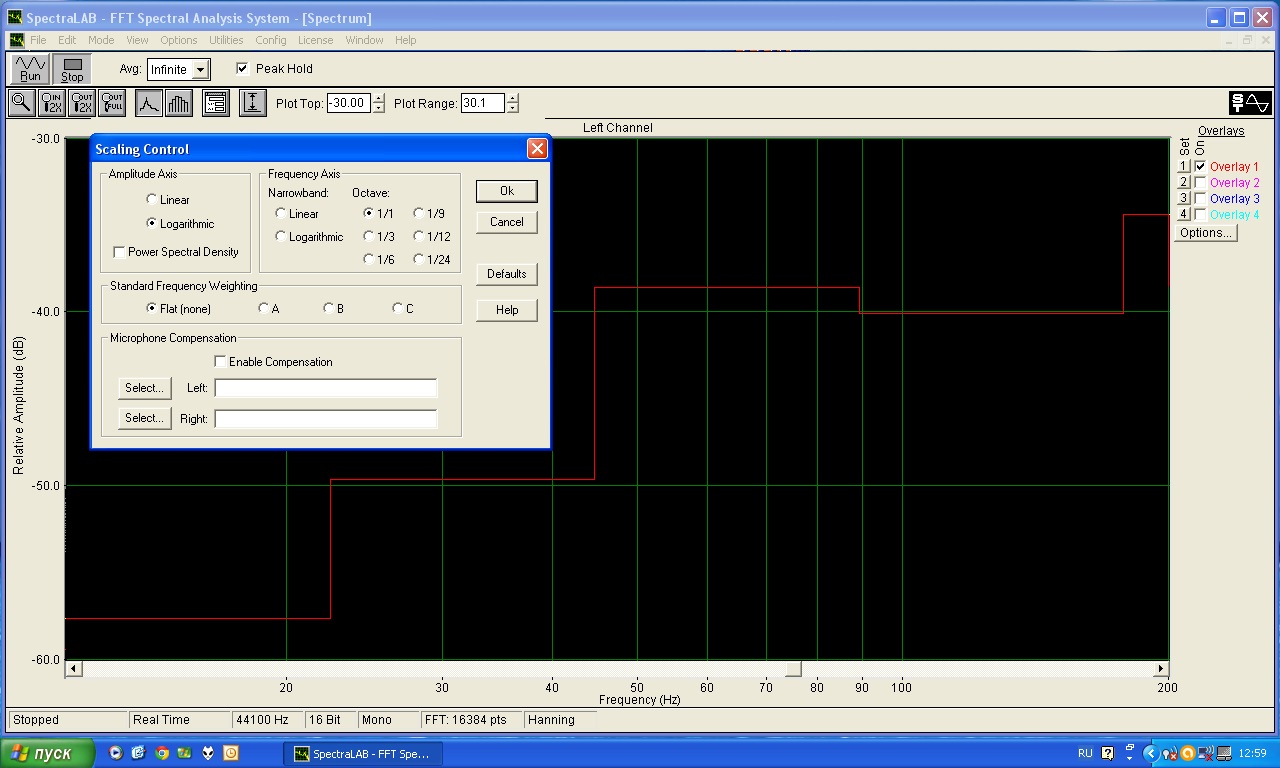Select the magnifier zoom tool
This screenshot has height=768, width=1280.
point(20,103)
